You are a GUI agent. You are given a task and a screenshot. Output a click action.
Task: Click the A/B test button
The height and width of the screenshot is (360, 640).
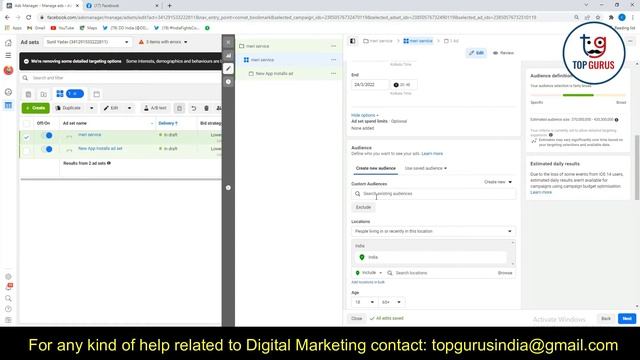point(155,108)
